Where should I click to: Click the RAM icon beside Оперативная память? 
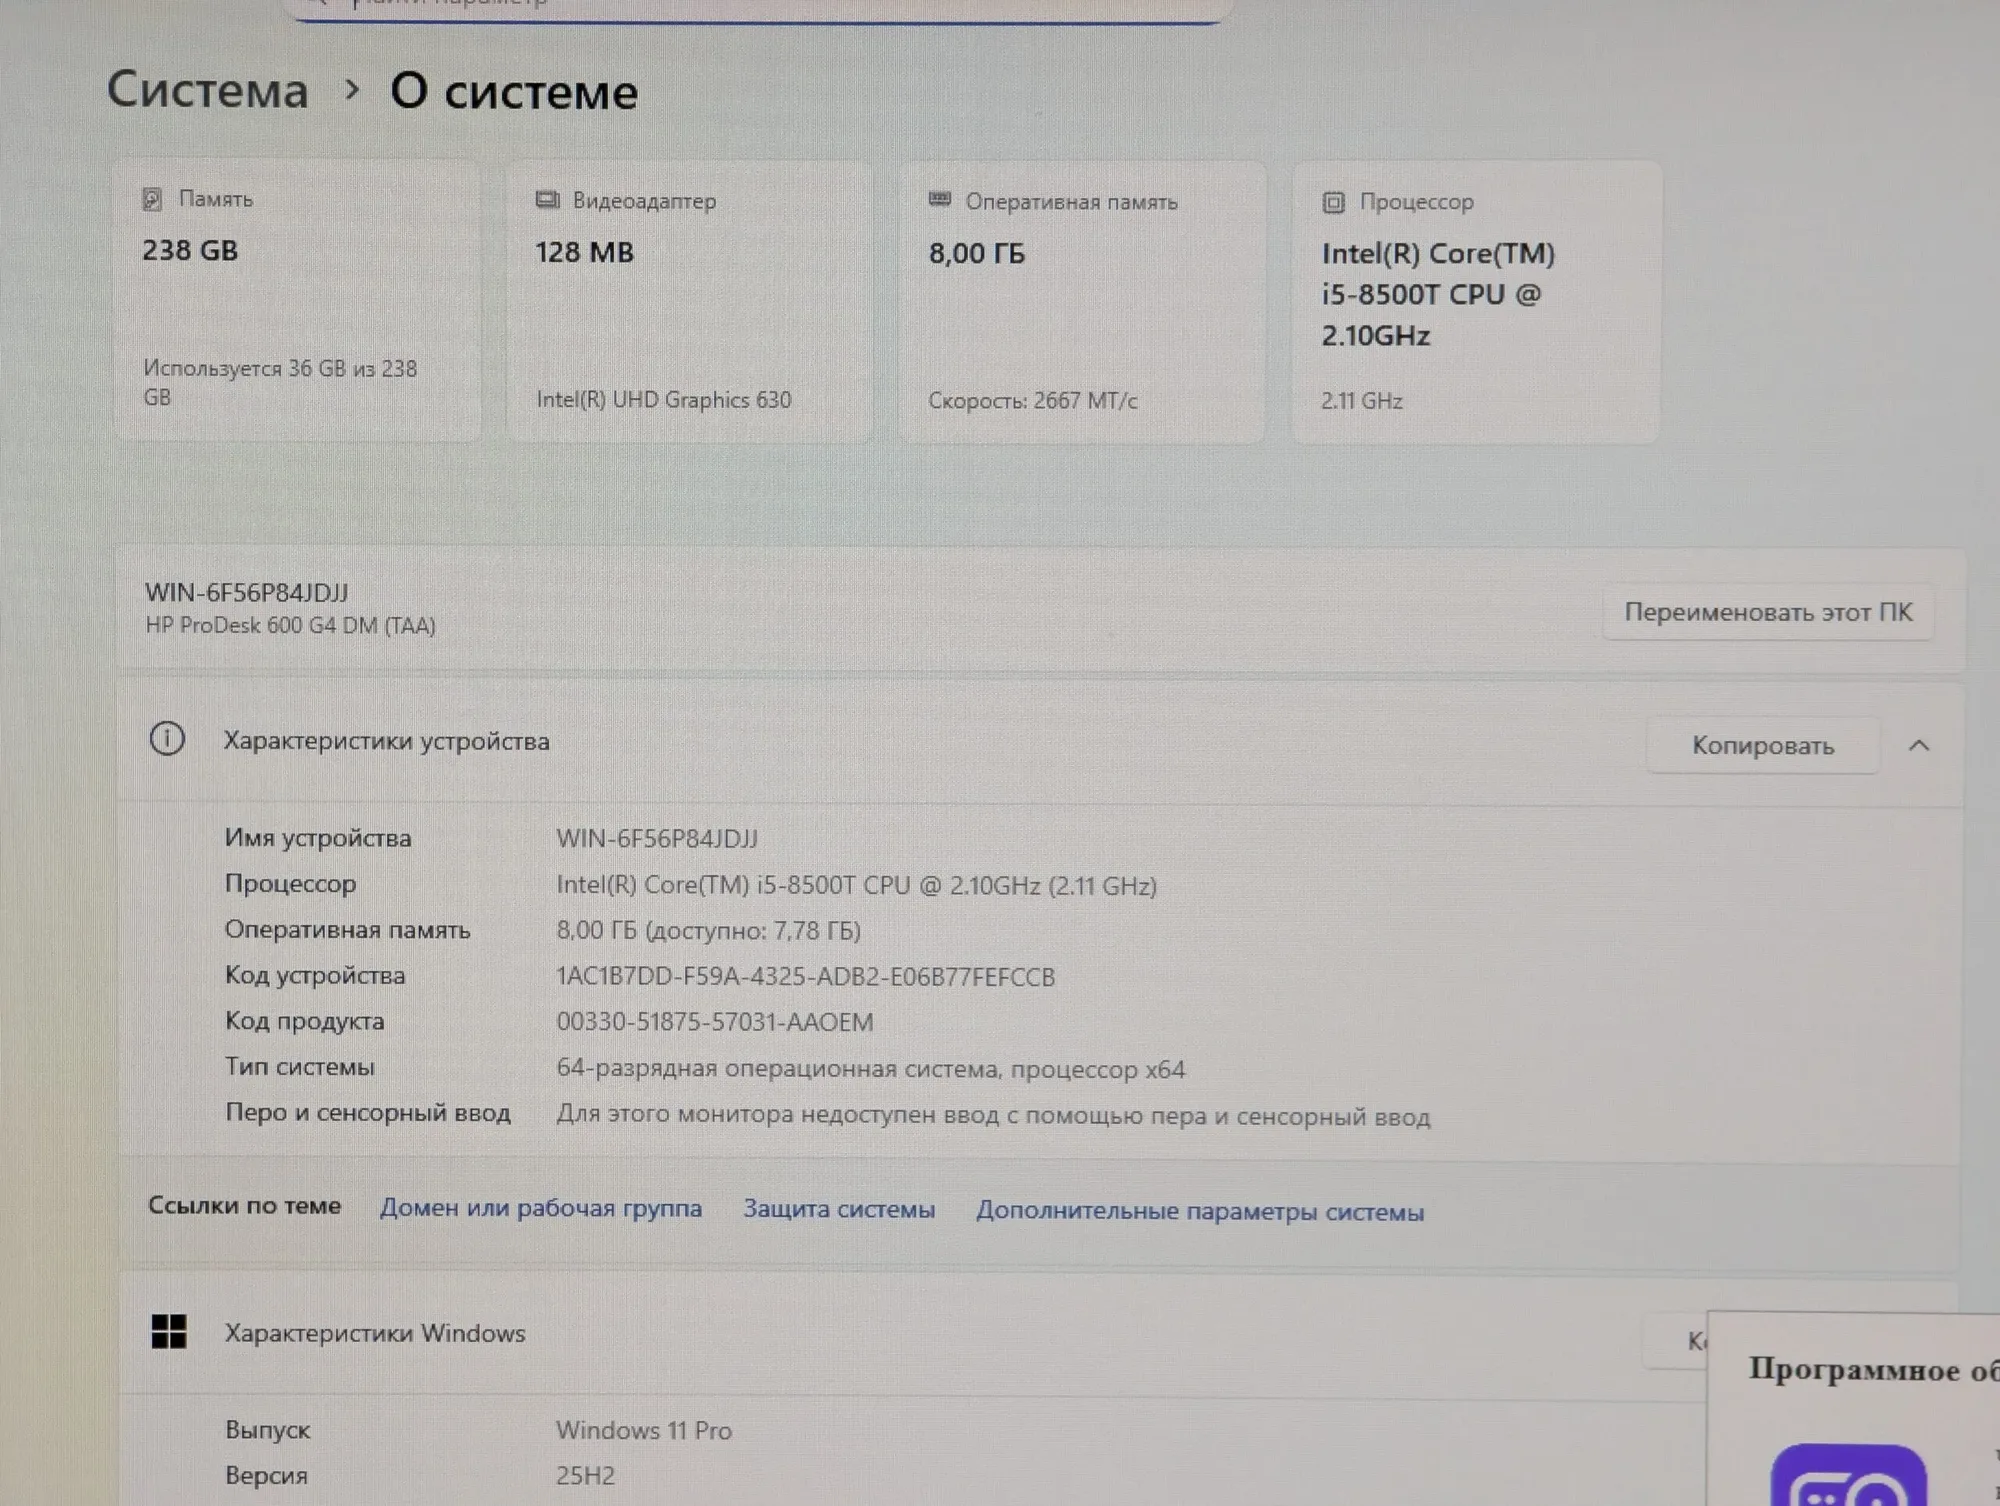coord(940,200)
